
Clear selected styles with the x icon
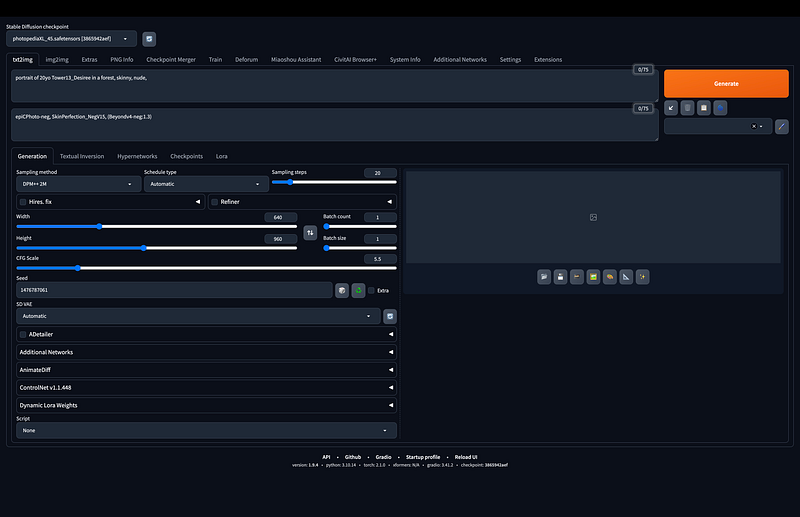point(754,126)
